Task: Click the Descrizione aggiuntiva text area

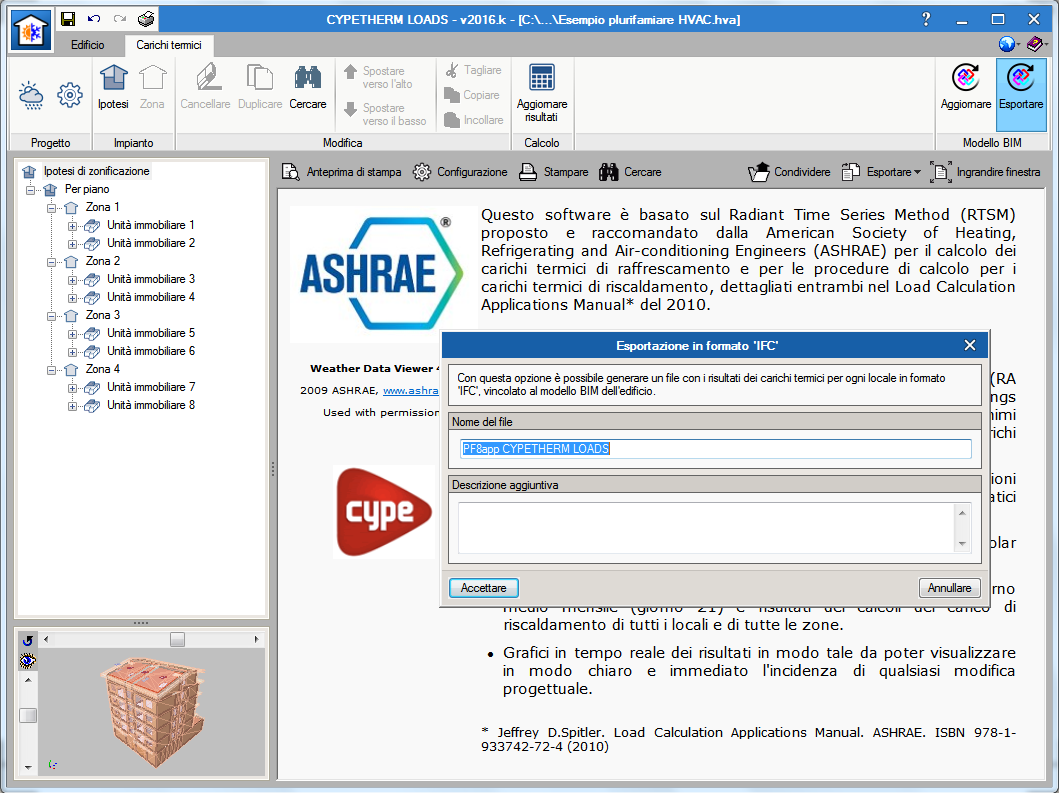Action: click(707, 528)
